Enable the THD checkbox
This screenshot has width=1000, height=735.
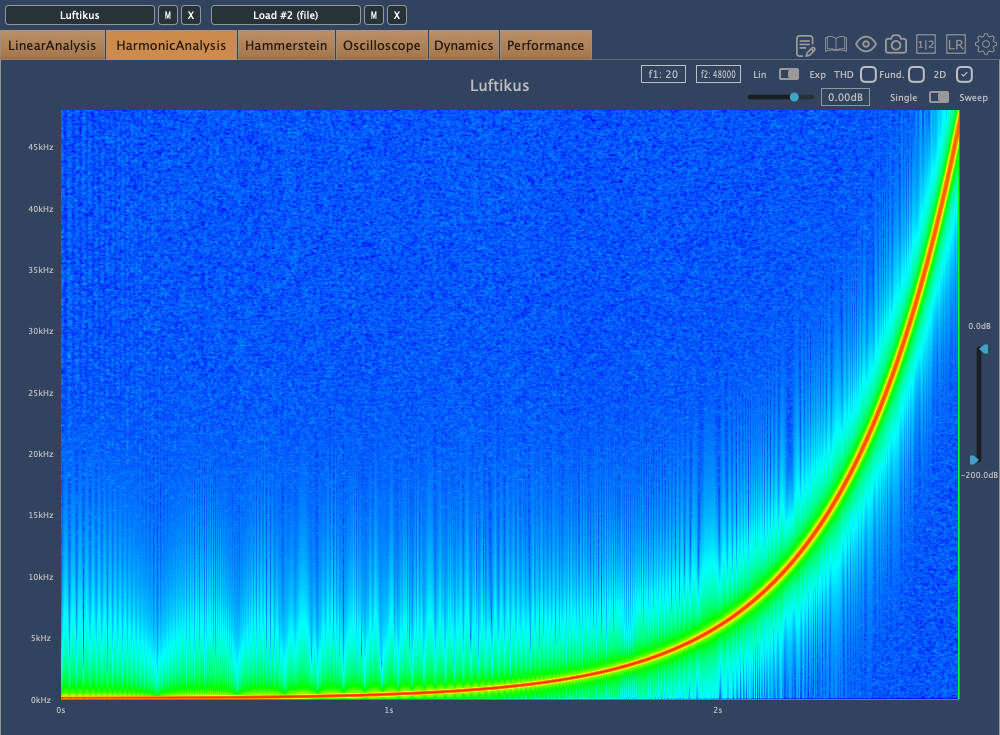[x=868, y=74]
